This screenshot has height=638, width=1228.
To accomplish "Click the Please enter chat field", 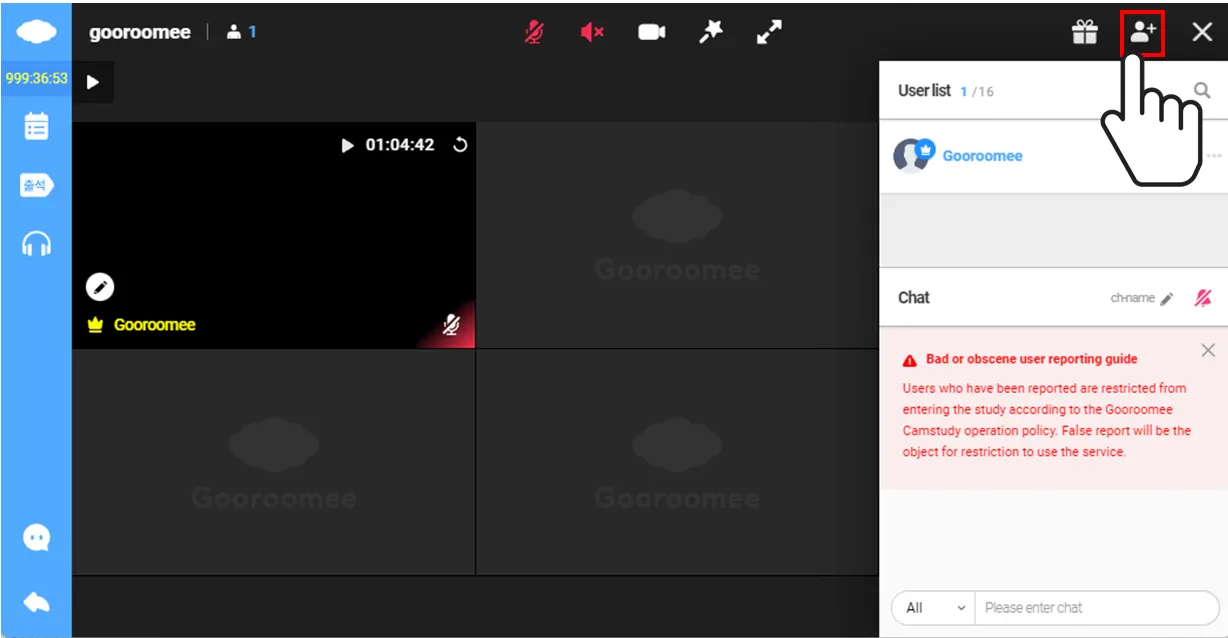I will tap(1096, 607).
